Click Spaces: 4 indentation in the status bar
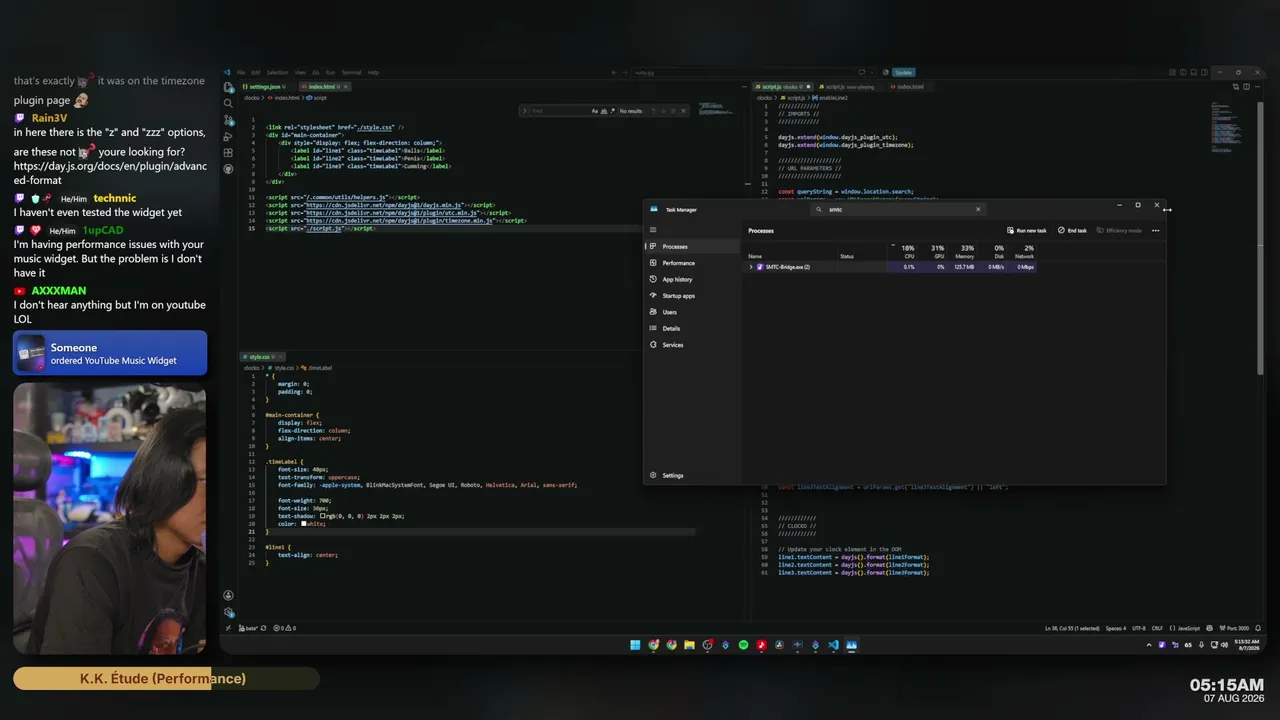Viewport: 1280px width, 720px height. click(1115, 628)
